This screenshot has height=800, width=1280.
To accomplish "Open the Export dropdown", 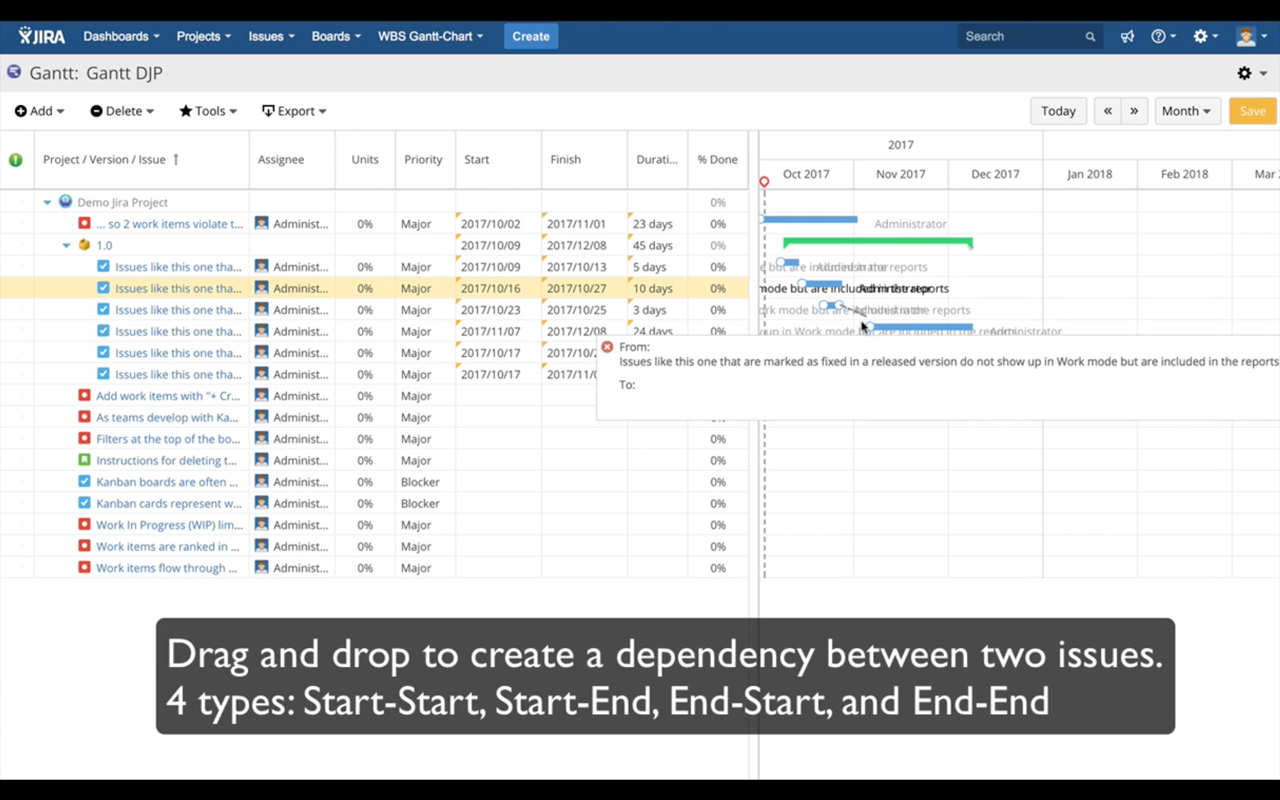I will pos(294,111).
